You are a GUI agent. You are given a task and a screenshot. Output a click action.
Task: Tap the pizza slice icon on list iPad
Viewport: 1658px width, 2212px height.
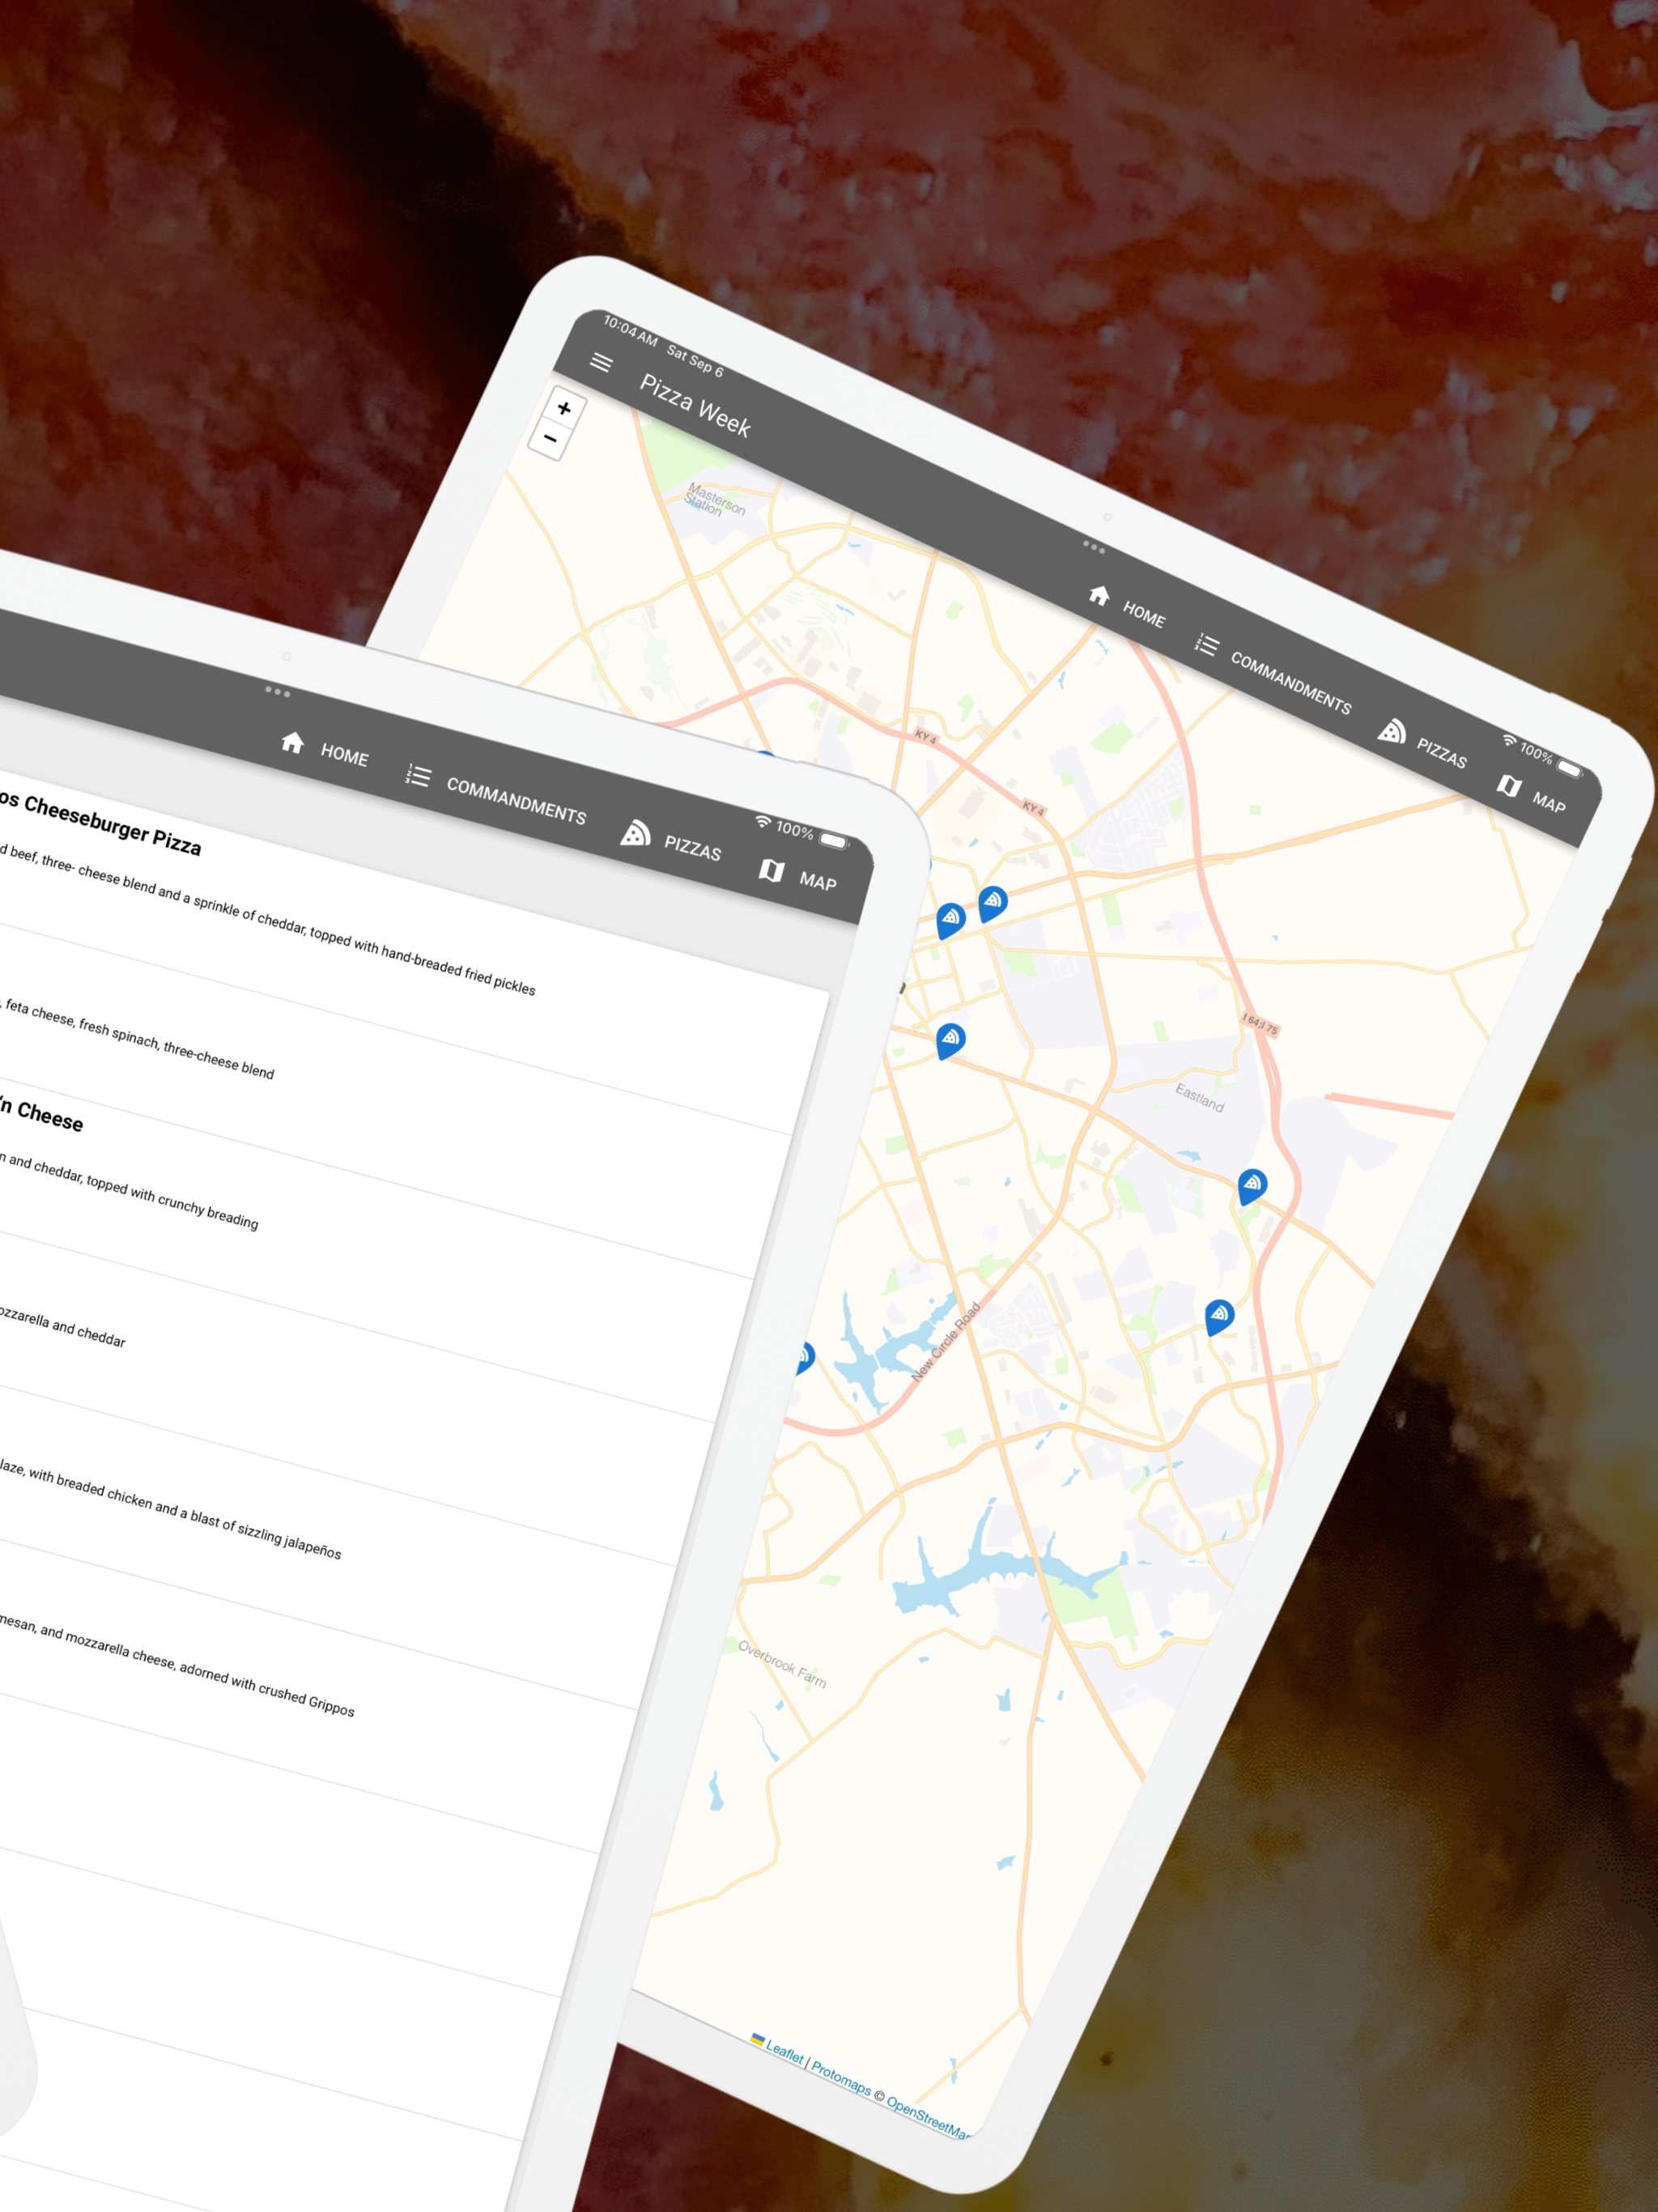(x=635, y=833)
